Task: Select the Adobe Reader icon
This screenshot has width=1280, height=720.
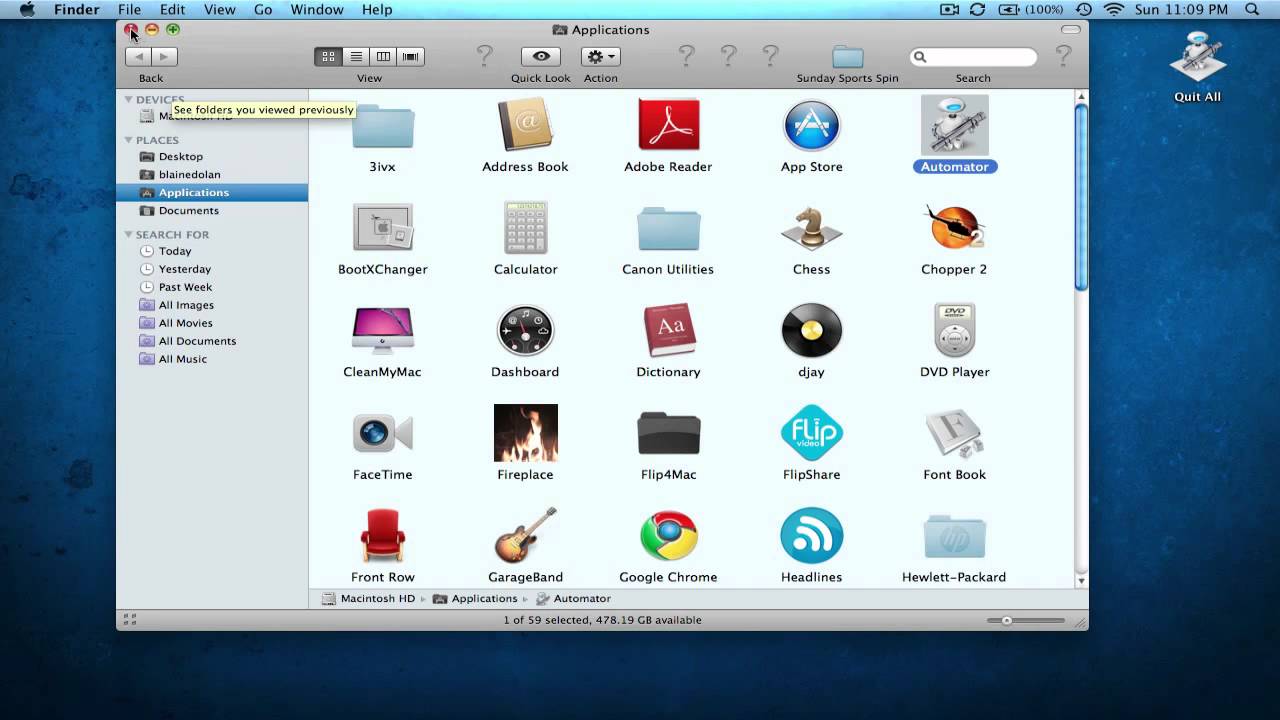Action: coord(668,125)
